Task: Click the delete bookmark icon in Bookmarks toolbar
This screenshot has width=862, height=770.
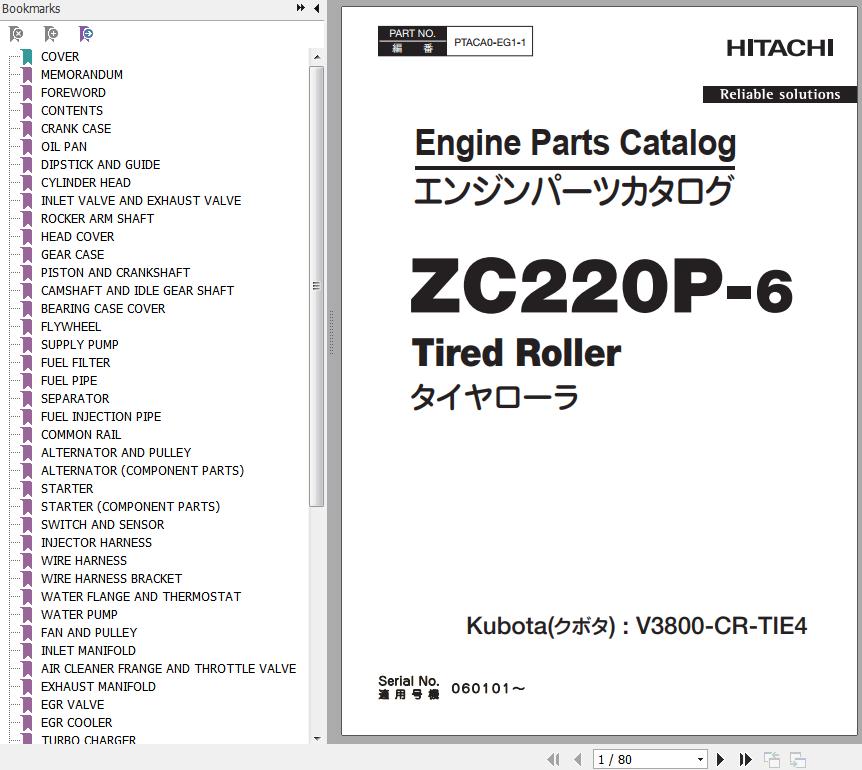Action: [x=16, y=34]
